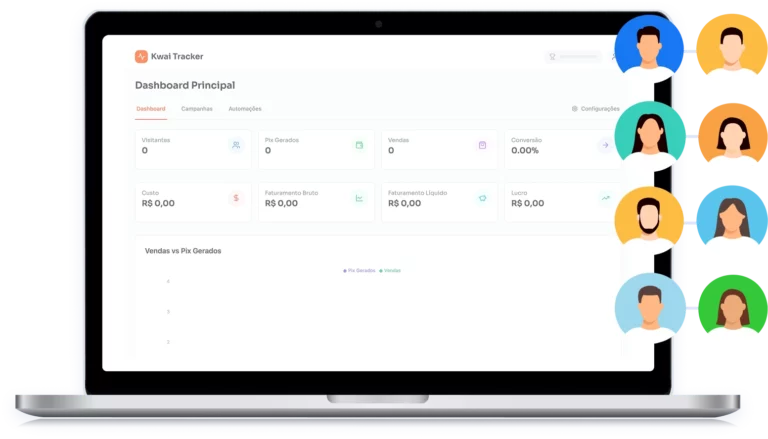Click the Lucro trending line icon

(x=605, y=198)
